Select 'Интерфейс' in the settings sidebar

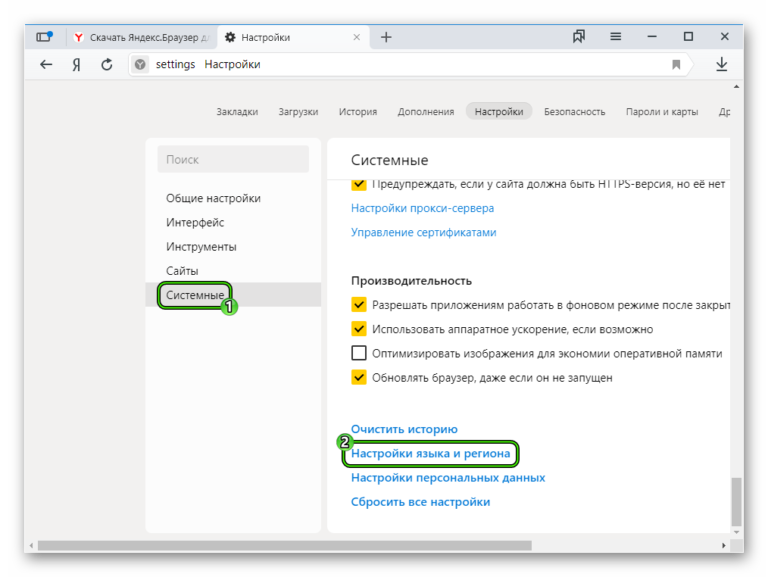(x=195, y=222)
